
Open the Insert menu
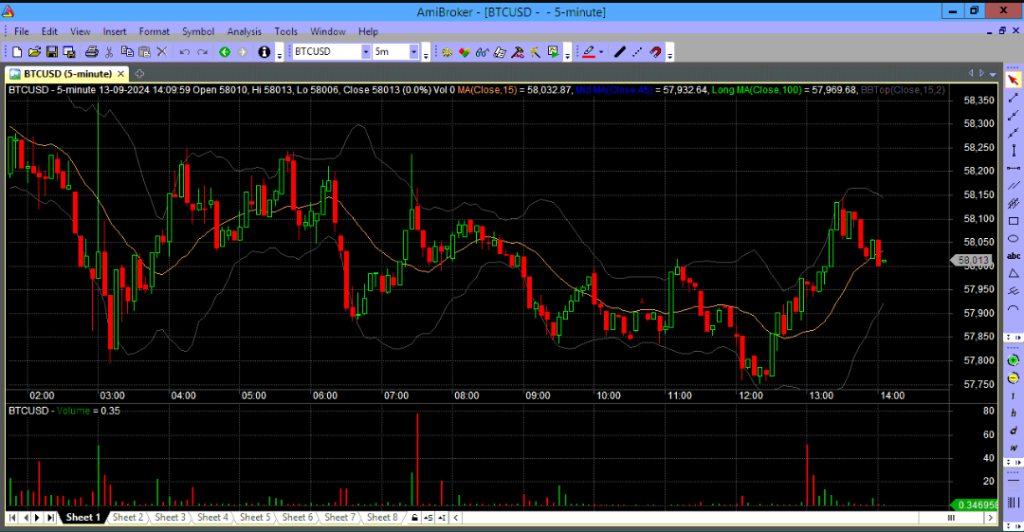(x=114, y=31)
